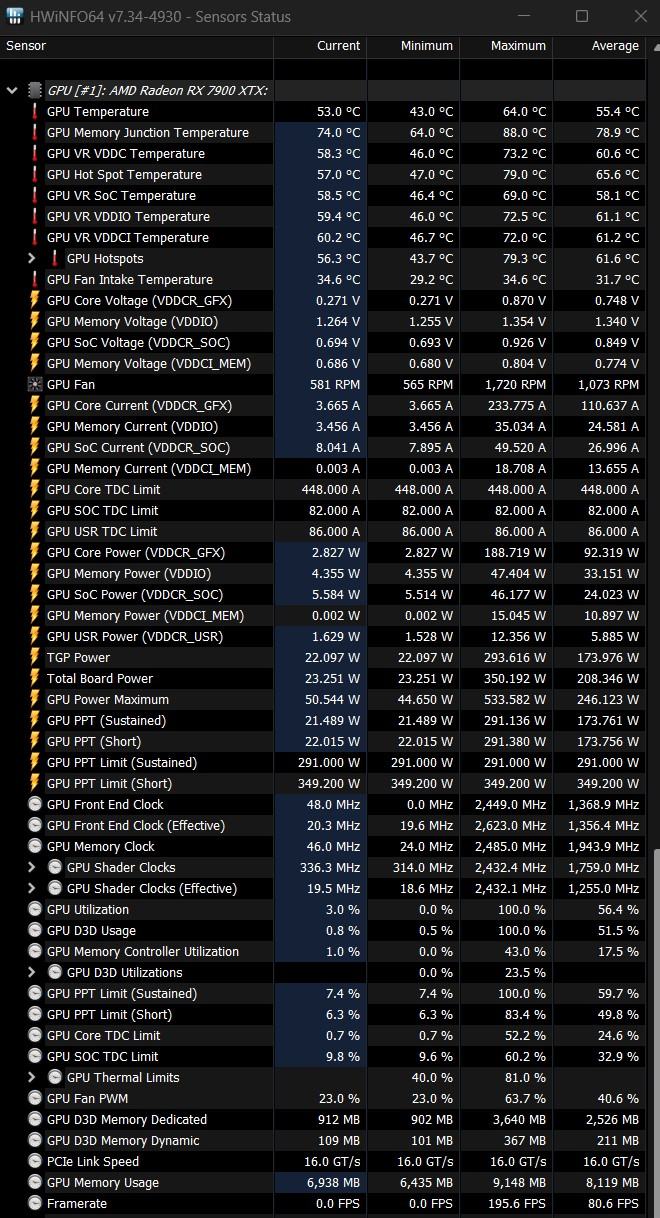Click the GPU Core Voltage lightning icon
The height and width of the screenshot is (1218, 660).
[35, 300]
